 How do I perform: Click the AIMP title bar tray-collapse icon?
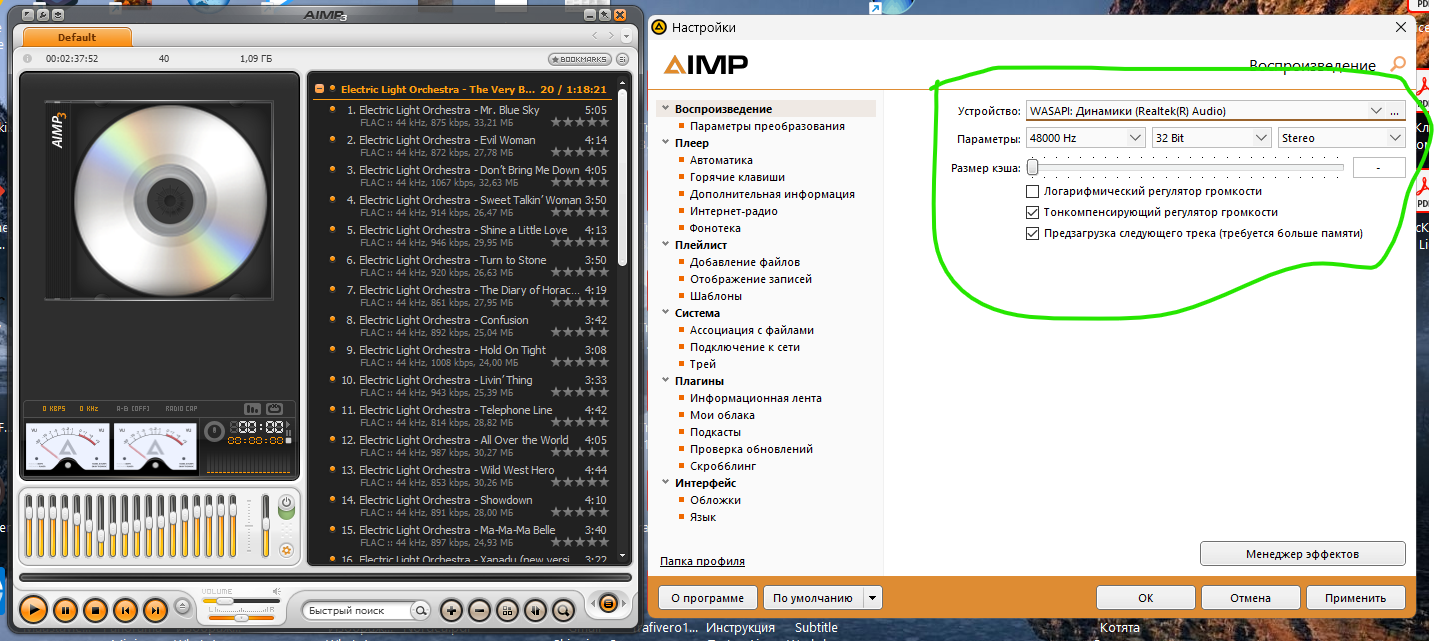(x=58, y=15)
